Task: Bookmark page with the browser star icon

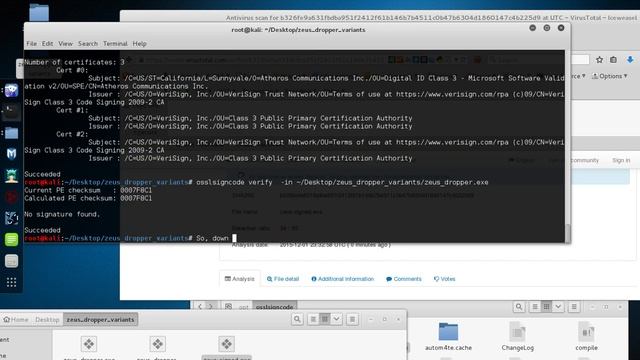Action: click(599, 60)
